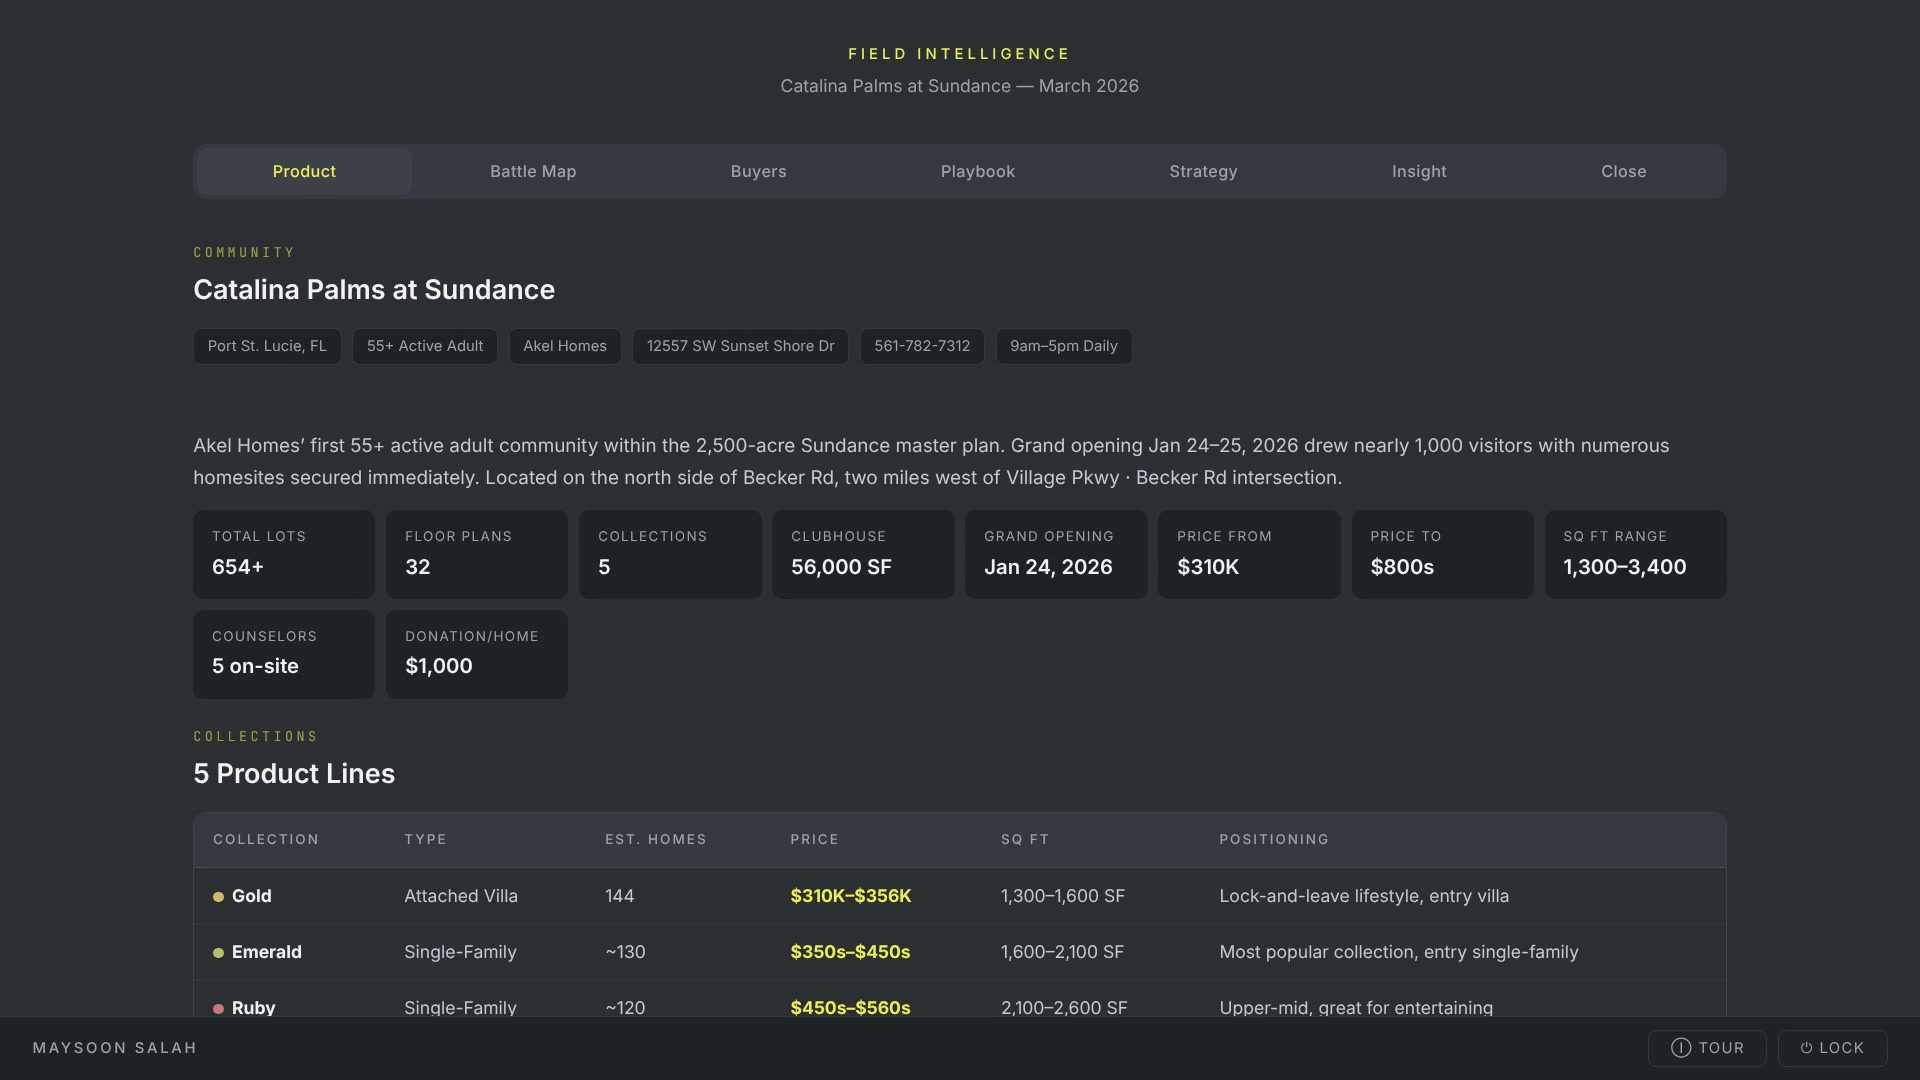Open the Buyers tab
1920x1080 pixels.
tap(758, 171)
